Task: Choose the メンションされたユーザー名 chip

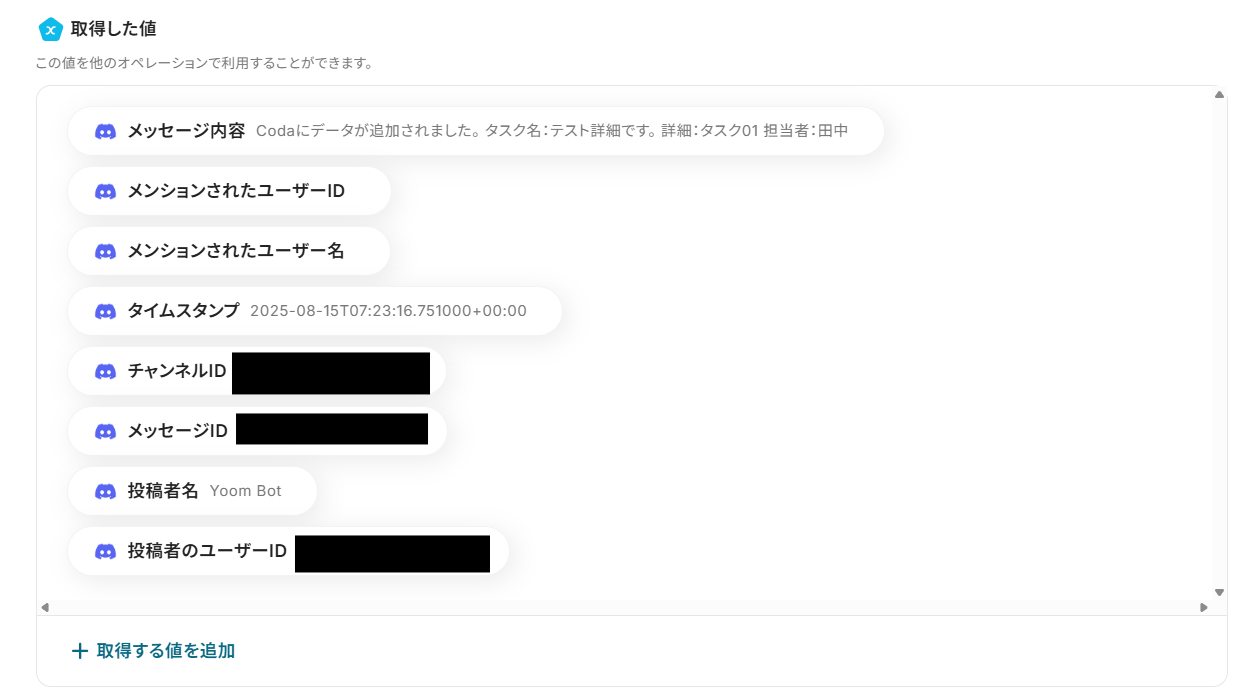Action: tap(229, 251)
